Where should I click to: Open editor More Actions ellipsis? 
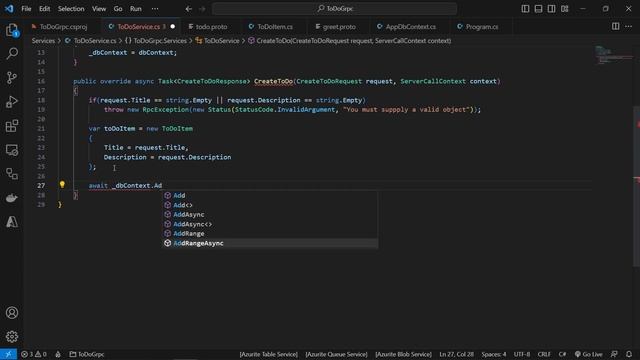pyautogui.click(x=628, y=27)
